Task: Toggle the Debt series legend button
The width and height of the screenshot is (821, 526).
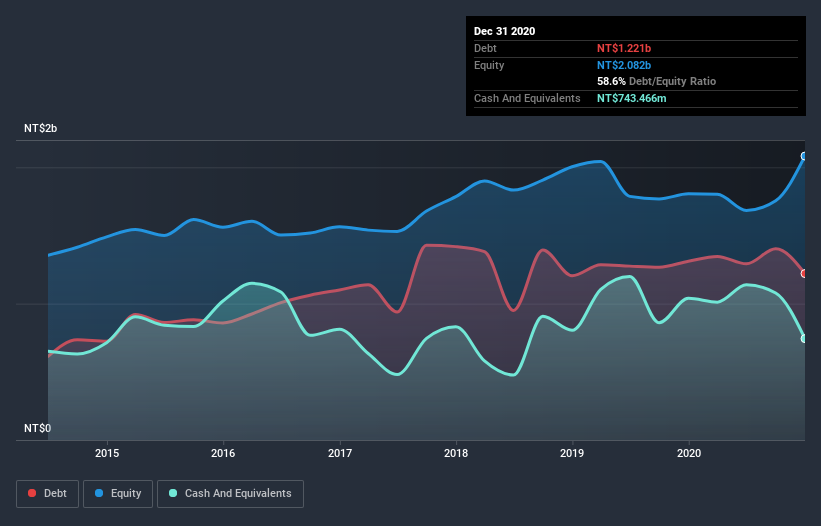Action: pos(47,494)
